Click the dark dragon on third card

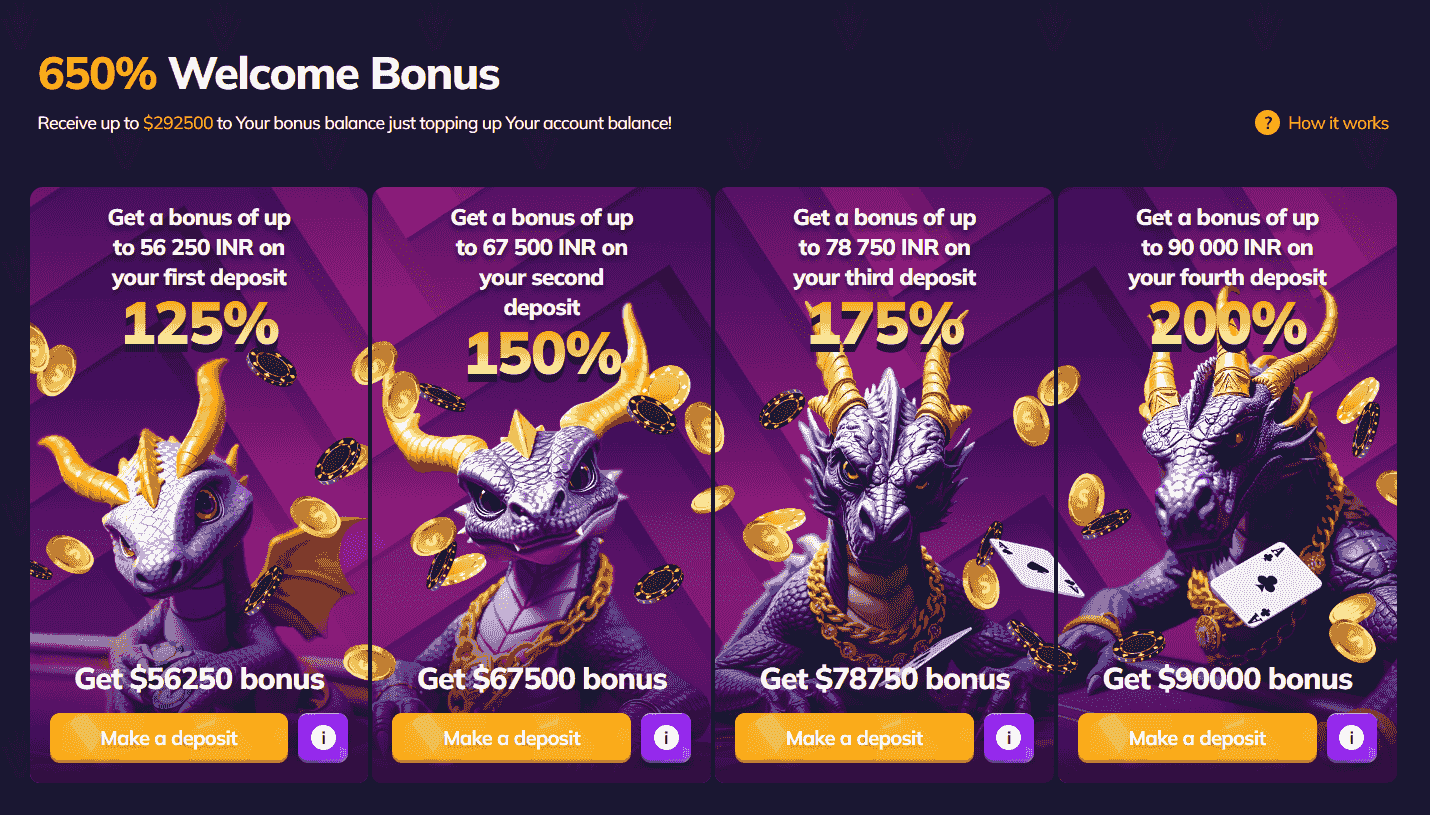(x=880, y=470)
